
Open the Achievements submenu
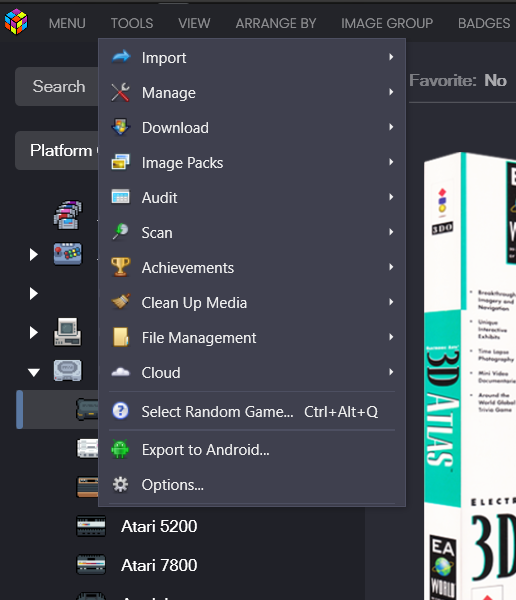252,267
